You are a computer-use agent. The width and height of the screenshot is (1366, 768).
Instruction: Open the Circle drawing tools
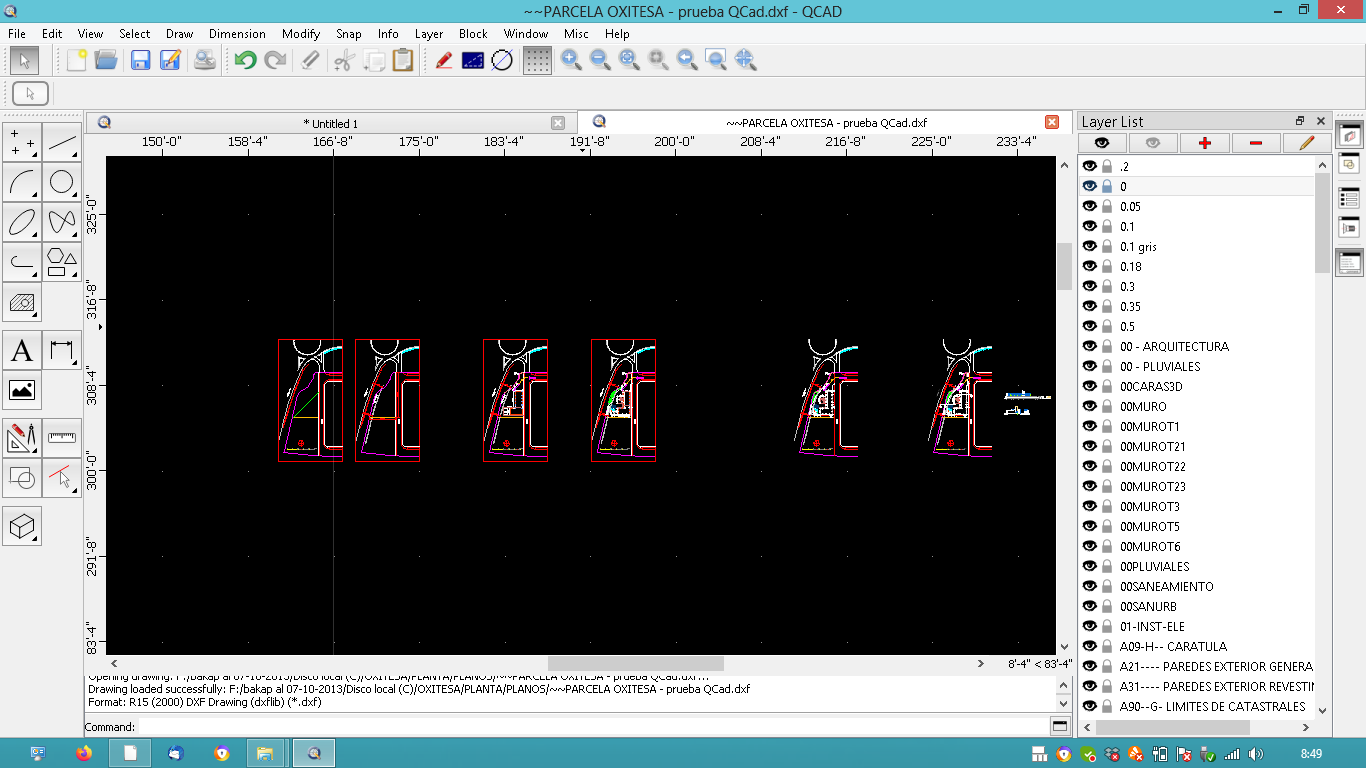coord(62,182)
